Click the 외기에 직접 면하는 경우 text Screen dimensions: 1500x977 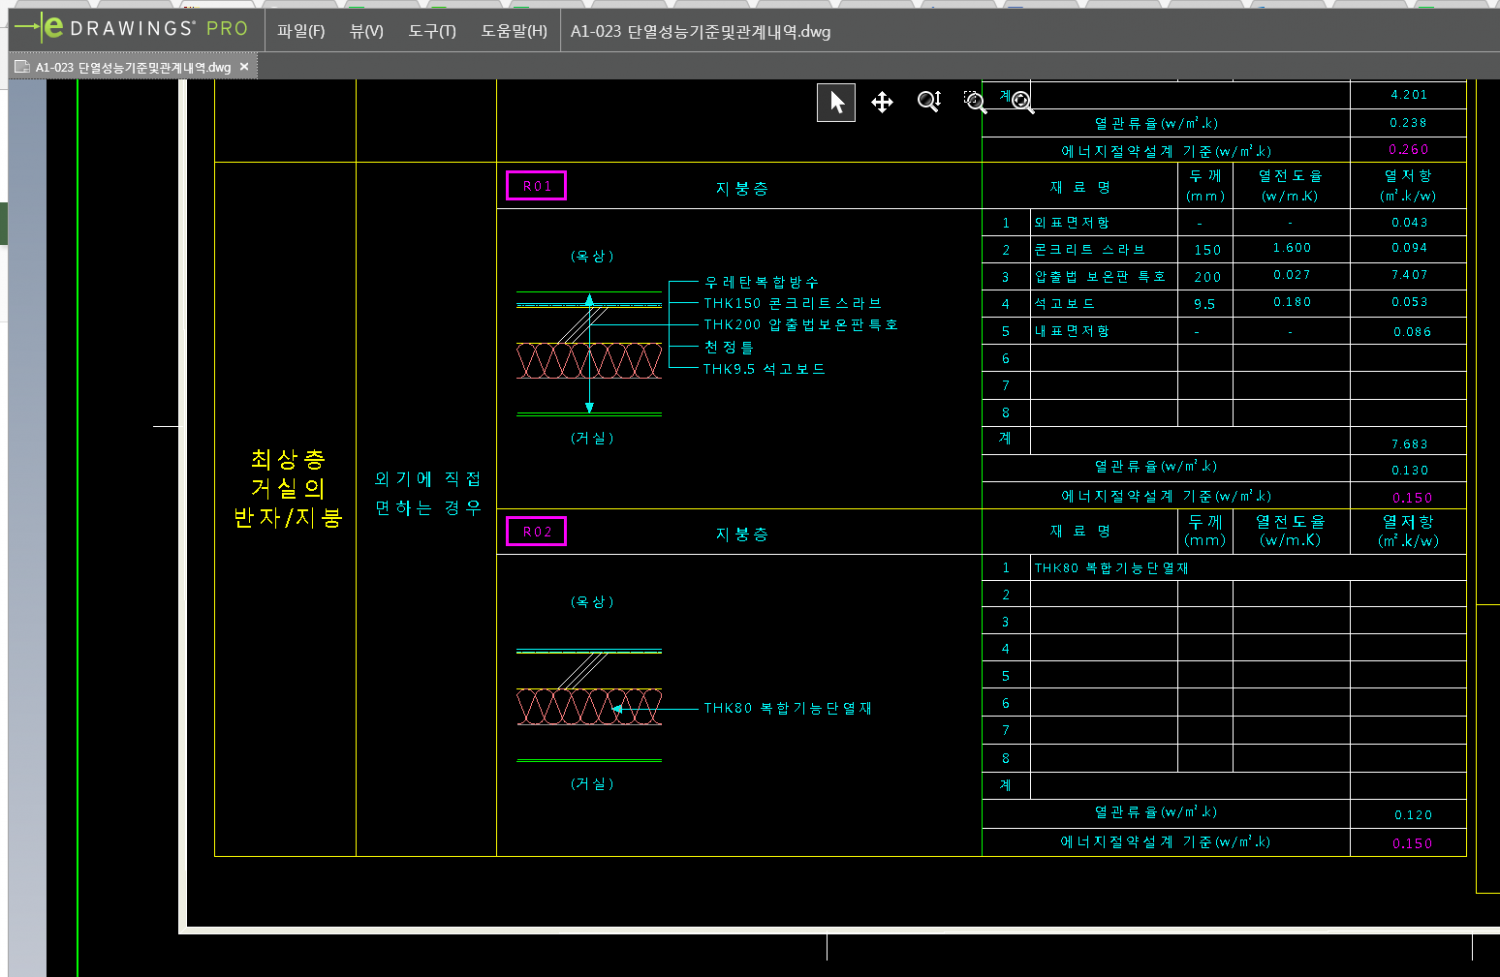click(427, 493)
